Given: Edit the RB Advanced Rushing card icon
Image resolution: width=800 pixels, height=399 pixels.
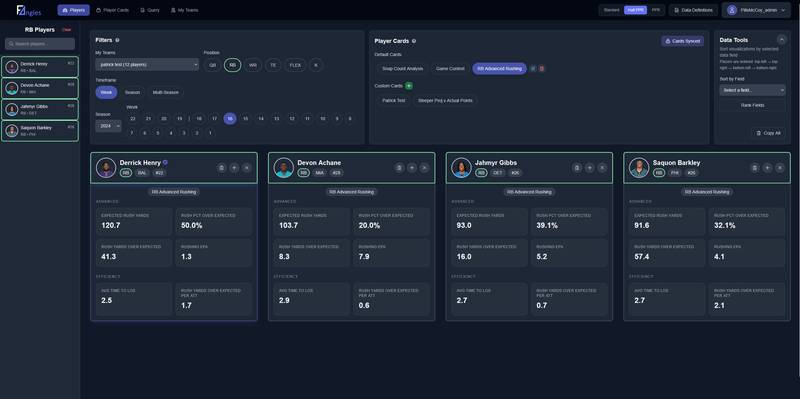Looking at the screenshot, I should [533, 68].
